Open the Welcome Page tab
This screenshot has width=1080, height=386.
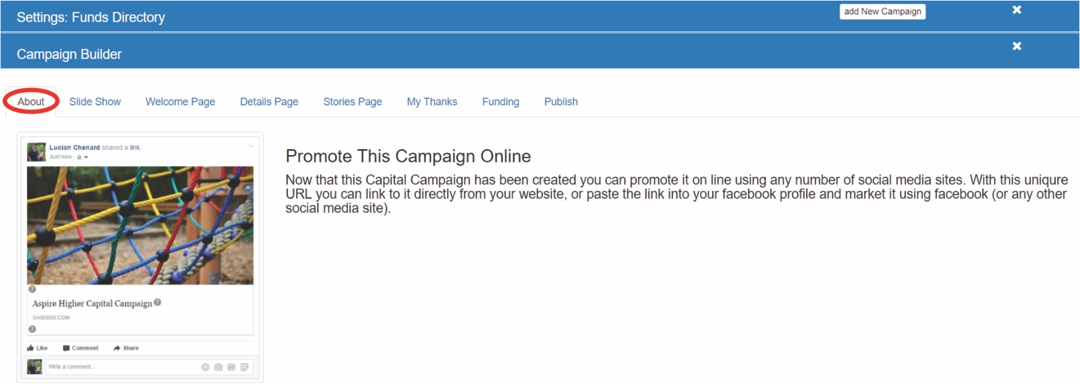[x=180, y=102]
